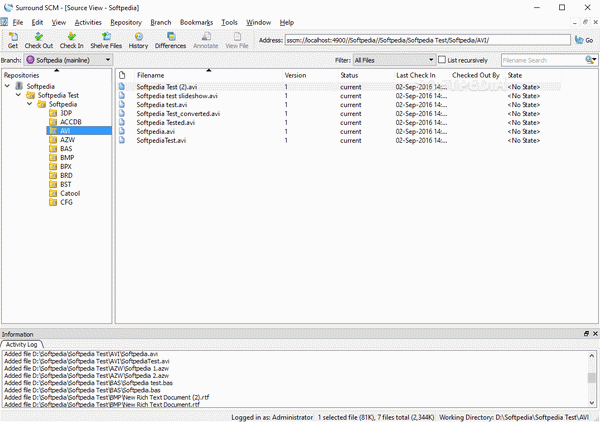Open the Bookmarks menu
This screenshot has height=422, width=600.
(x=196, y=21)
